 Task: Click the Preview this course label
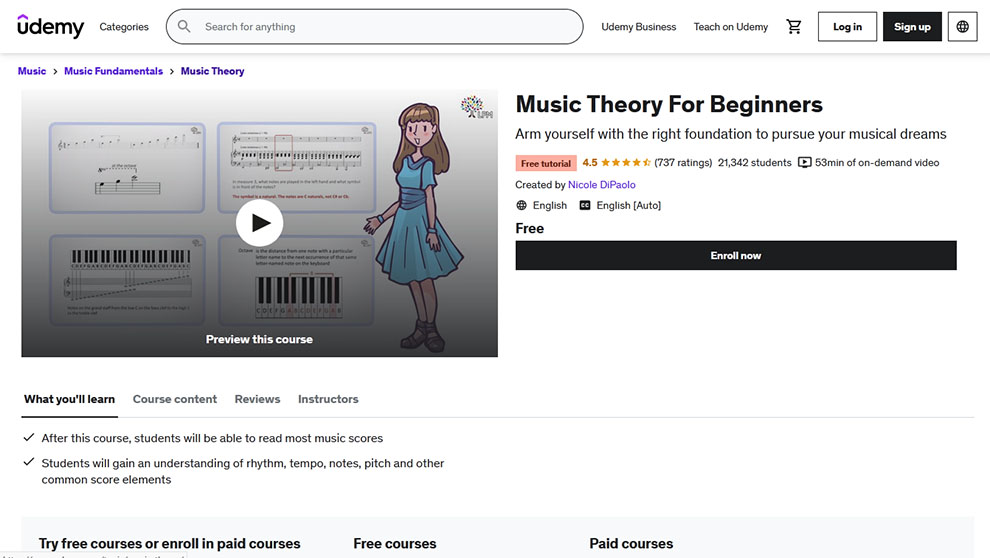tap(259, 340)
